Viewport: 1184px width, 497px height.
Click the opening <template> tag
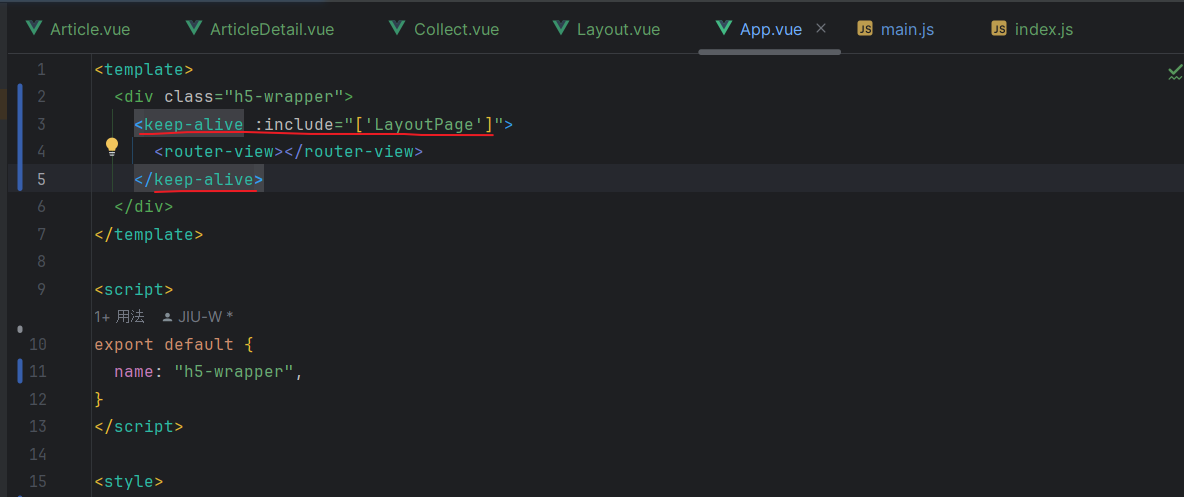tap(144, 69)
